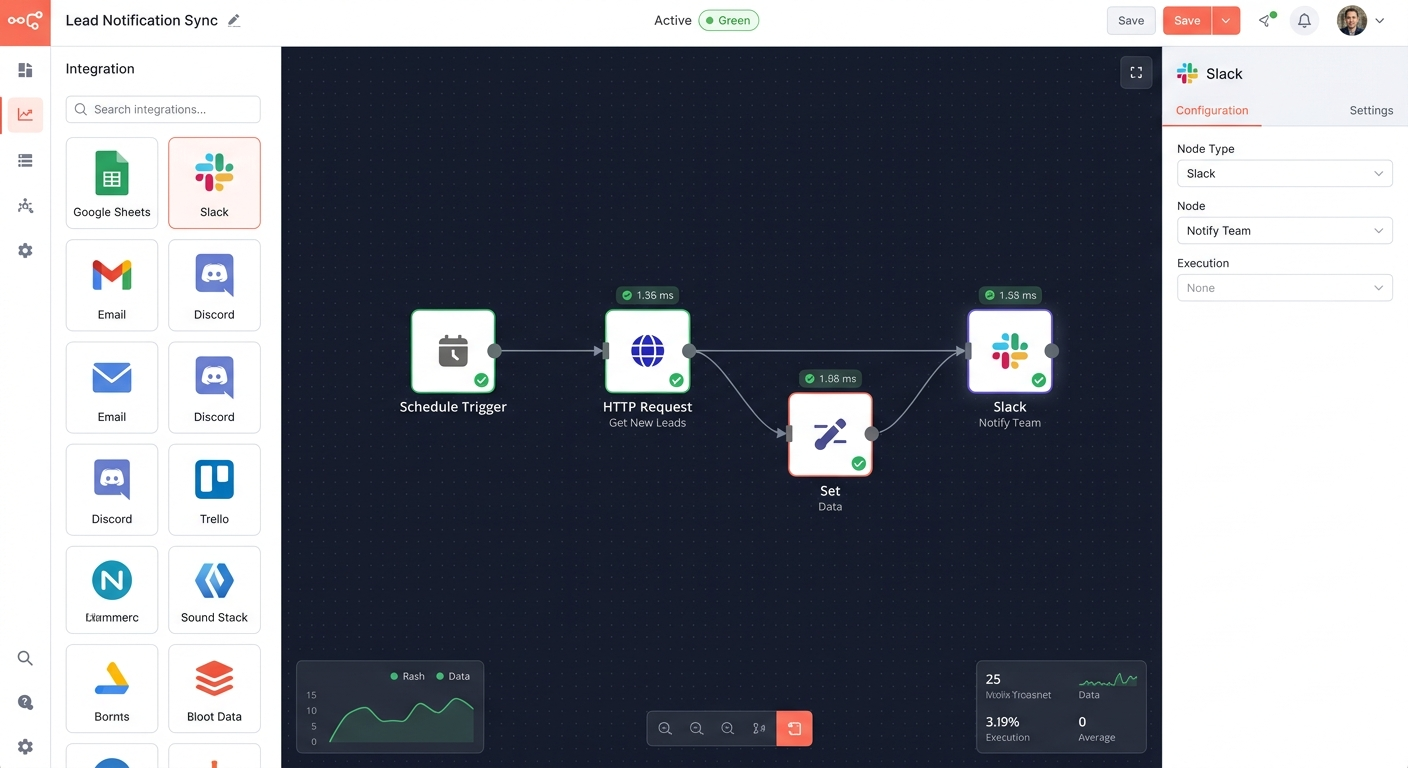Expand the orange Save button arrow
The image size is (1408, 768).
(x=1226, y=20)
